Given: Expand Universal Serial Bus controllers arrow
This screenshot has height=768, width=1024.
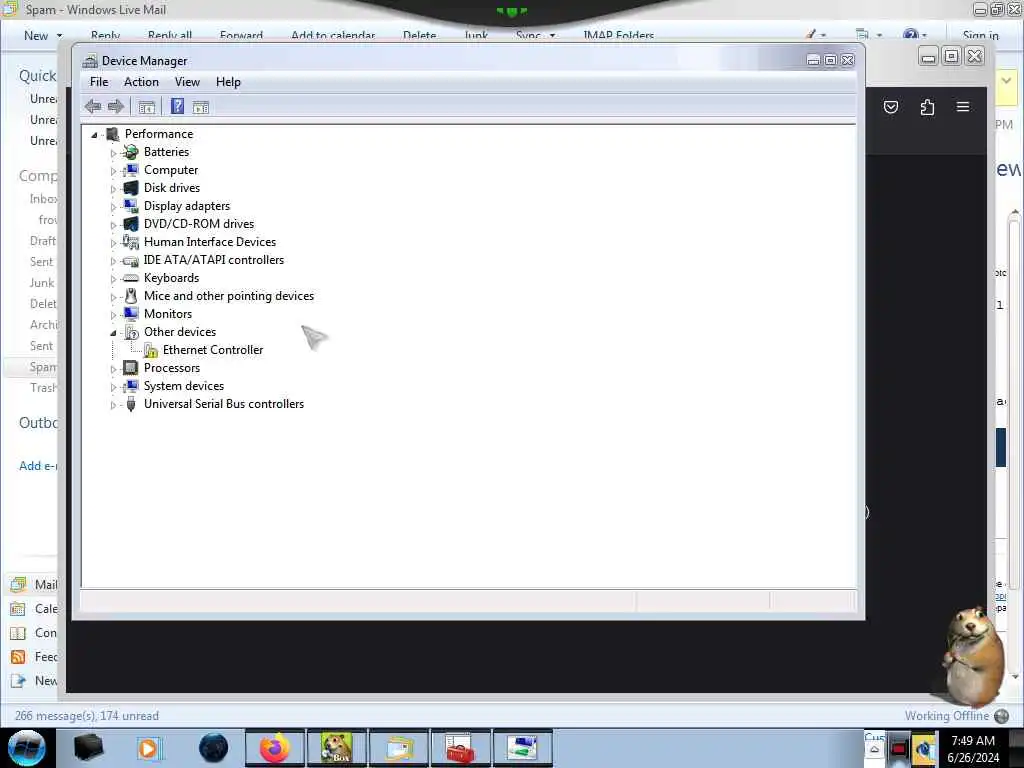Looking at the screenshot, I should [x=113, y=405].
